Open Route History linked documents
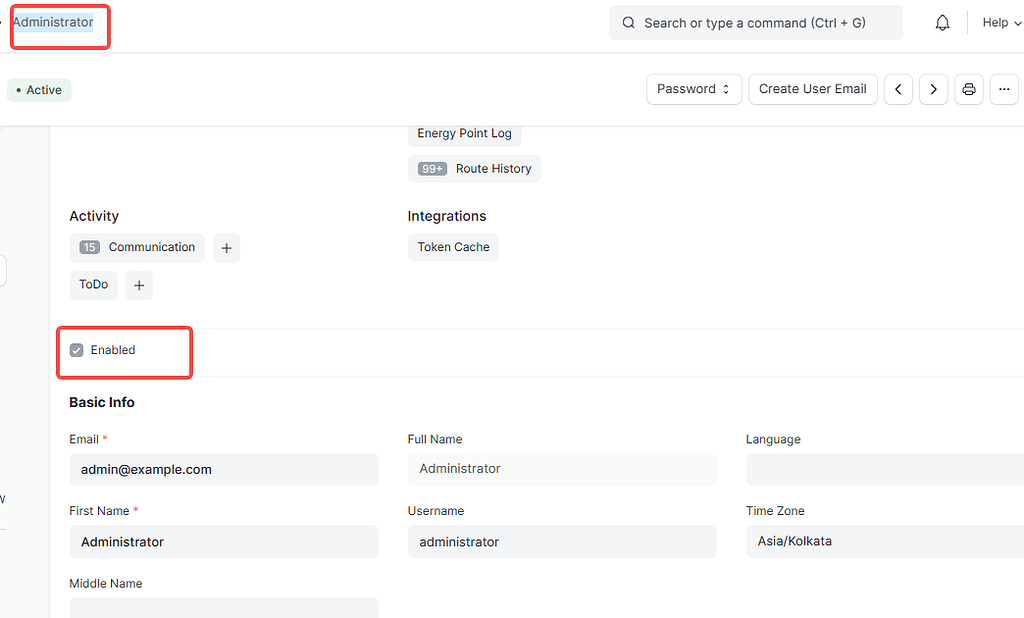The image size is (1024, 618). [474, 169]
